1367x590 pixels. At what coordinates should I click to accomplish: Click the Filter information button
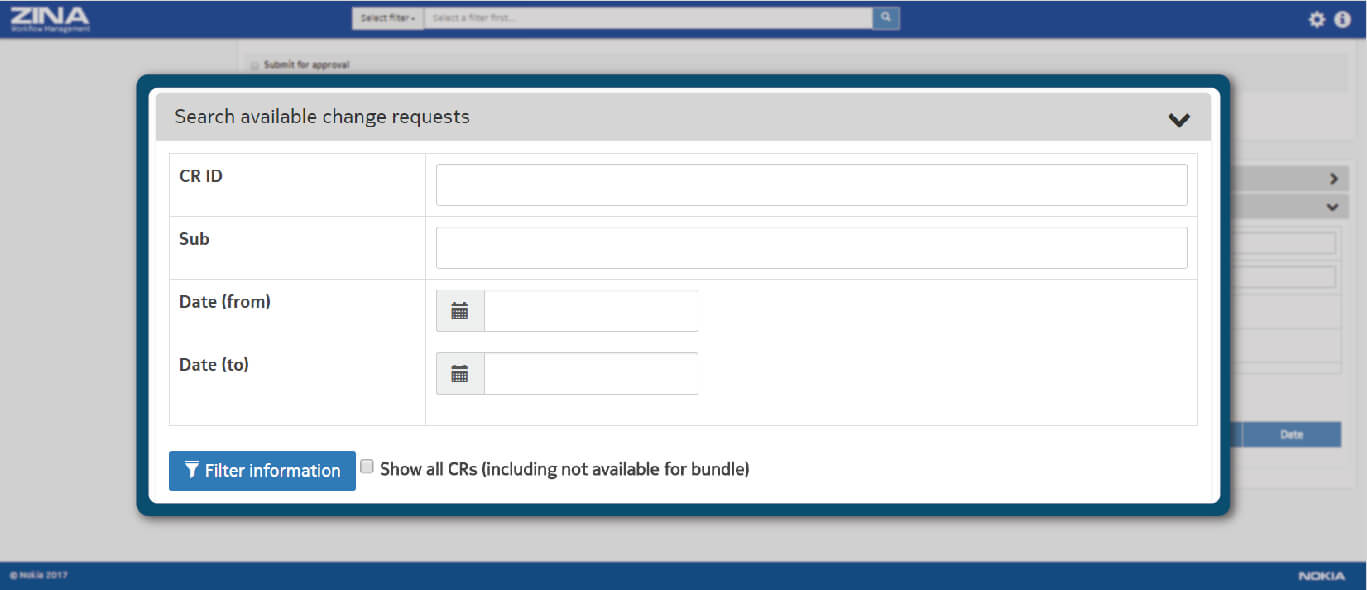click(x=262, y=471)
